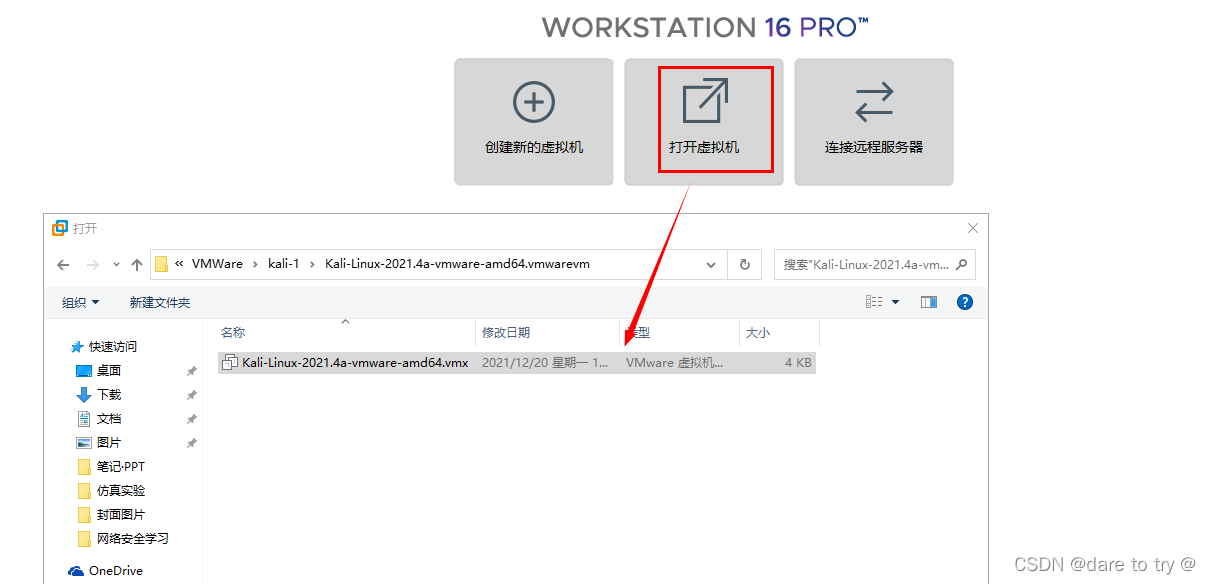
Task: Click kali-1 in the address breadcrumb
Action: [284, 264]
